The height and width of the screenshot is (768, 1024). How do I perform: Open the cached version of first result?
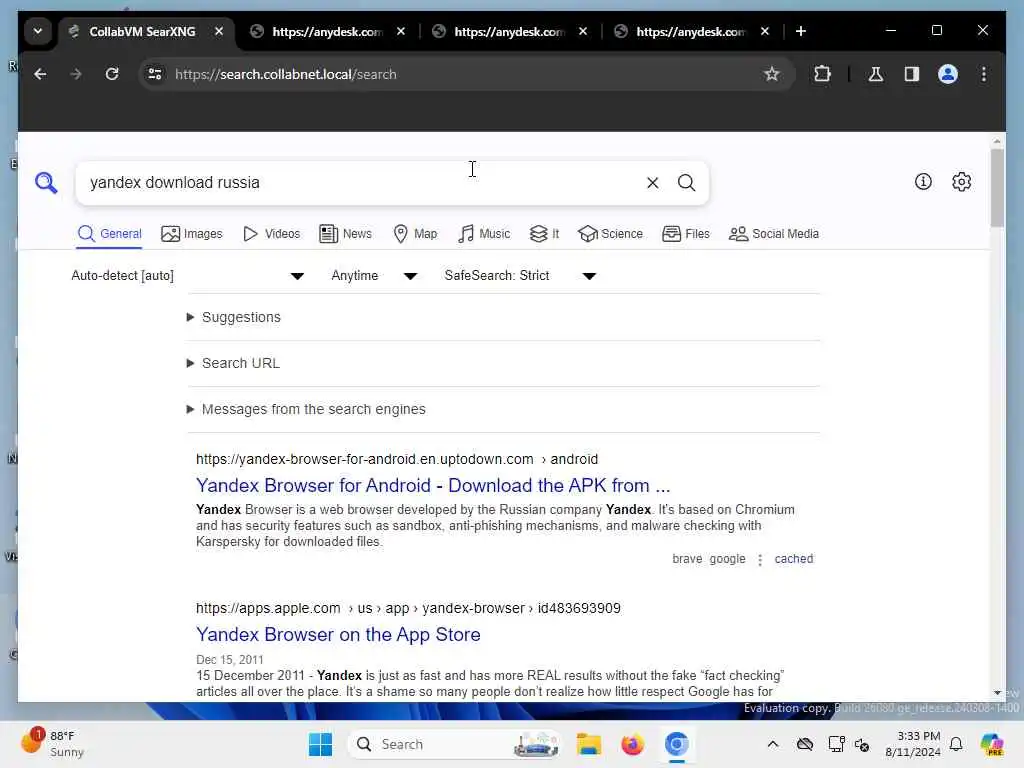pos(793,559)
